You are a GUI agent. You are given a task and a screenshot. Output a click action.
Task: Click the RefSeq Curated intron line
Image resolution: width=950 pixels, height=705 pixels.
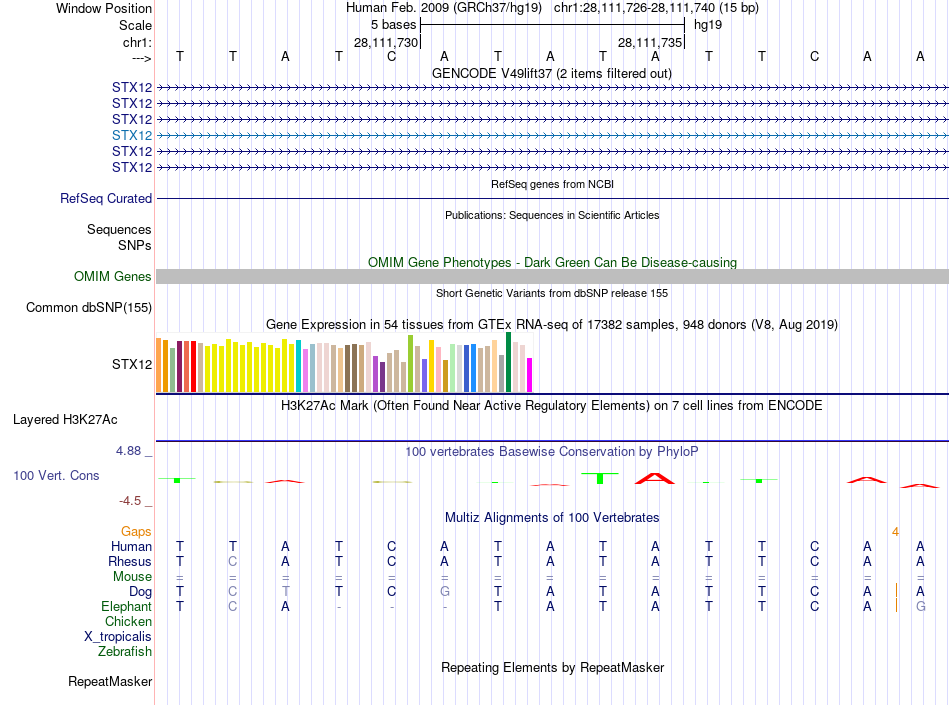coord(552,198)
